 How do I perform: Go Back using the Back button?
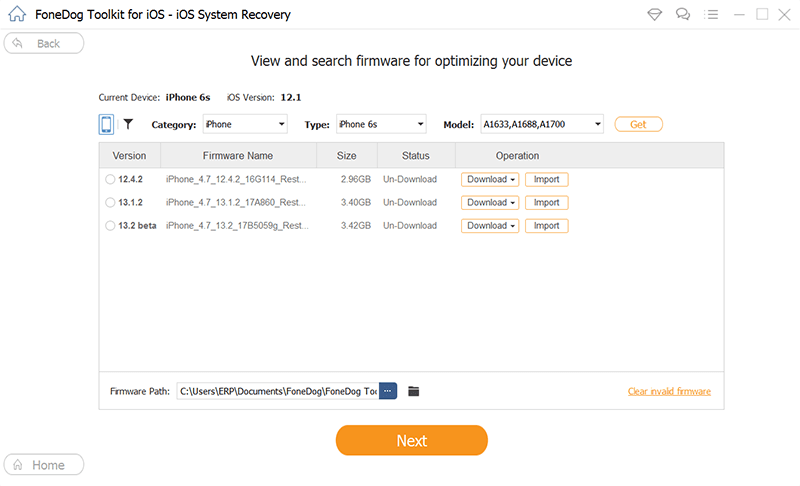coord(44,43)
